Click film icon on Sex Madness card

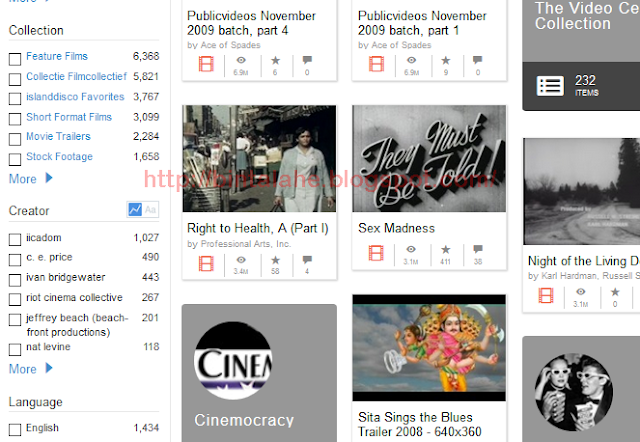coord(376,253)
